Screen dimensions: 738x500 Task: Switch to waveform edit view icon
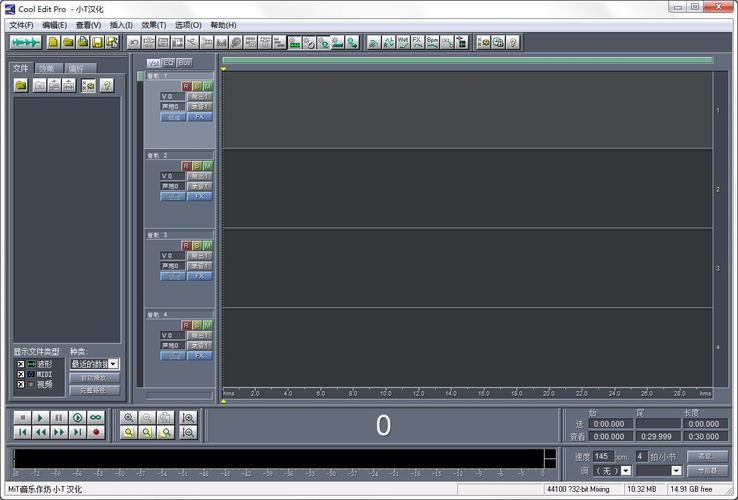point(25,43)
